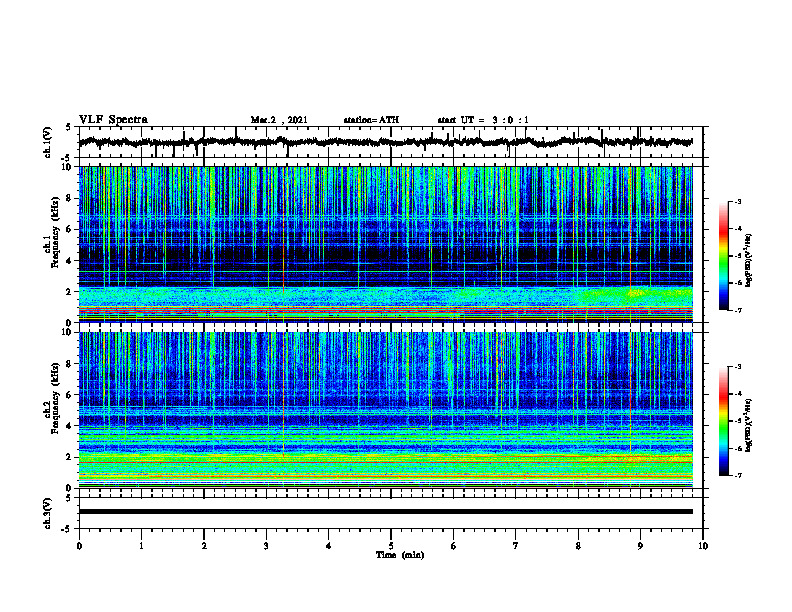Click the ch.2 spectrogram red line near 2 kHz
Viewport: 792px width, 612px height.
(385, 462)
